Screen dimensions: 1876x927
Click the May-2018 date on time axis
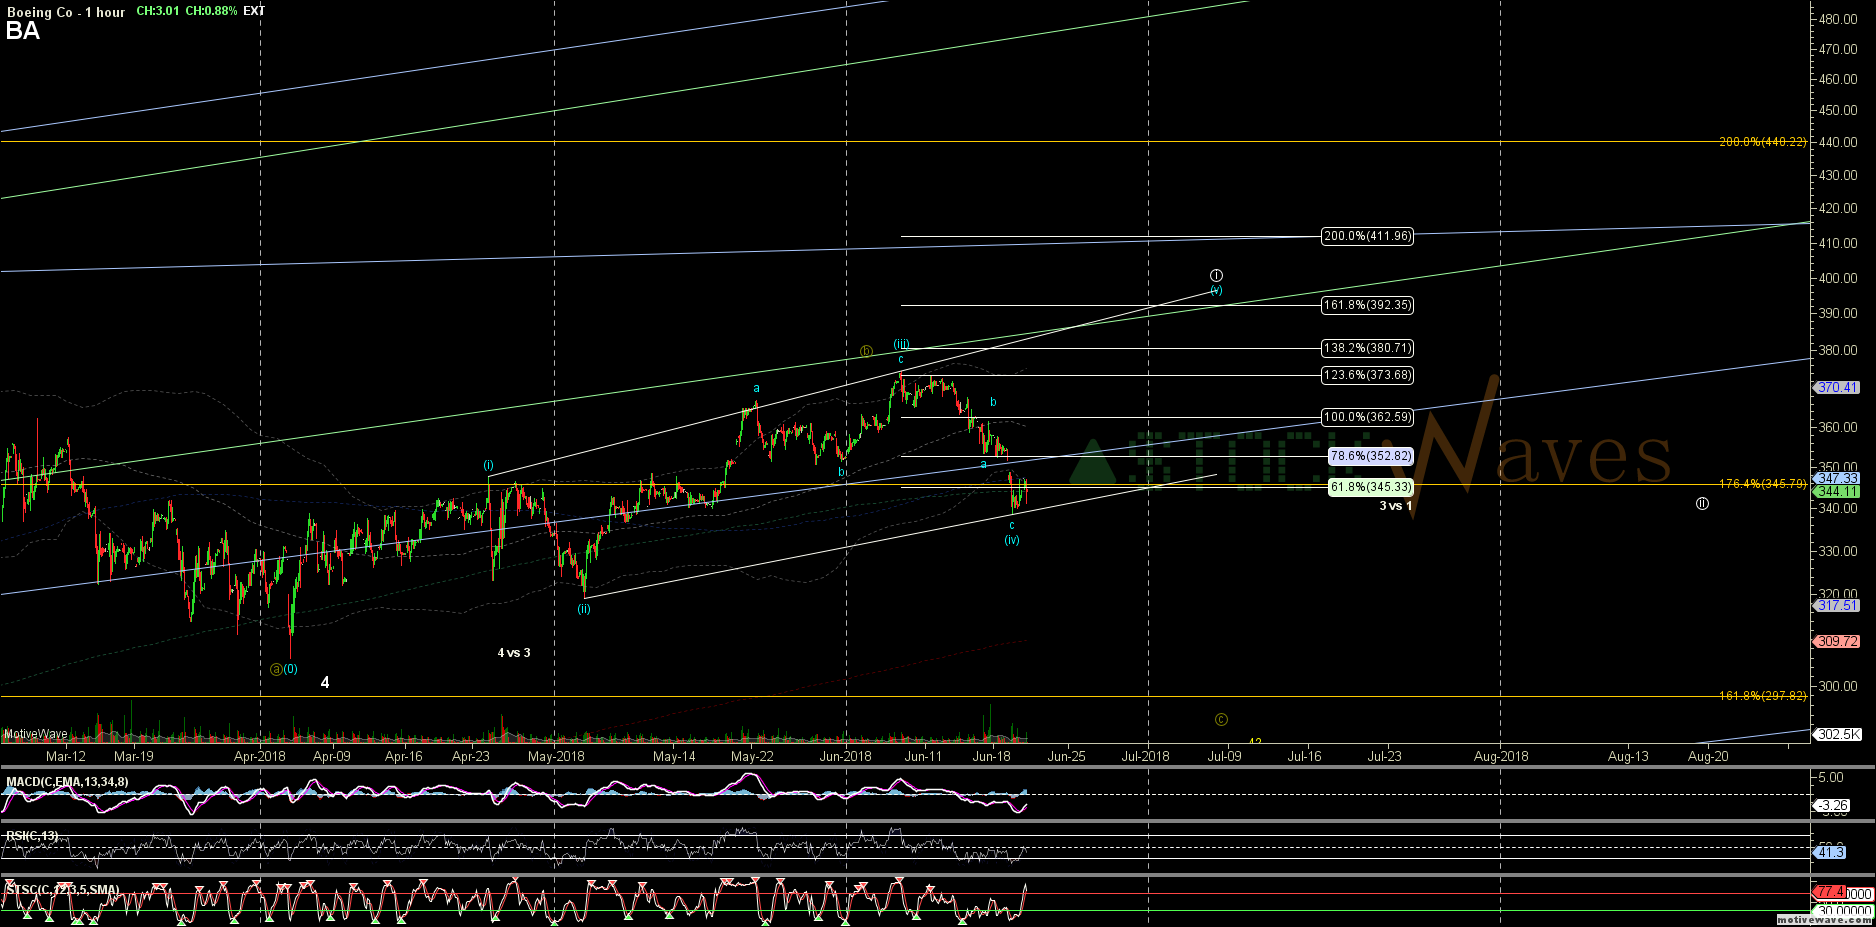tap(555, 756)
